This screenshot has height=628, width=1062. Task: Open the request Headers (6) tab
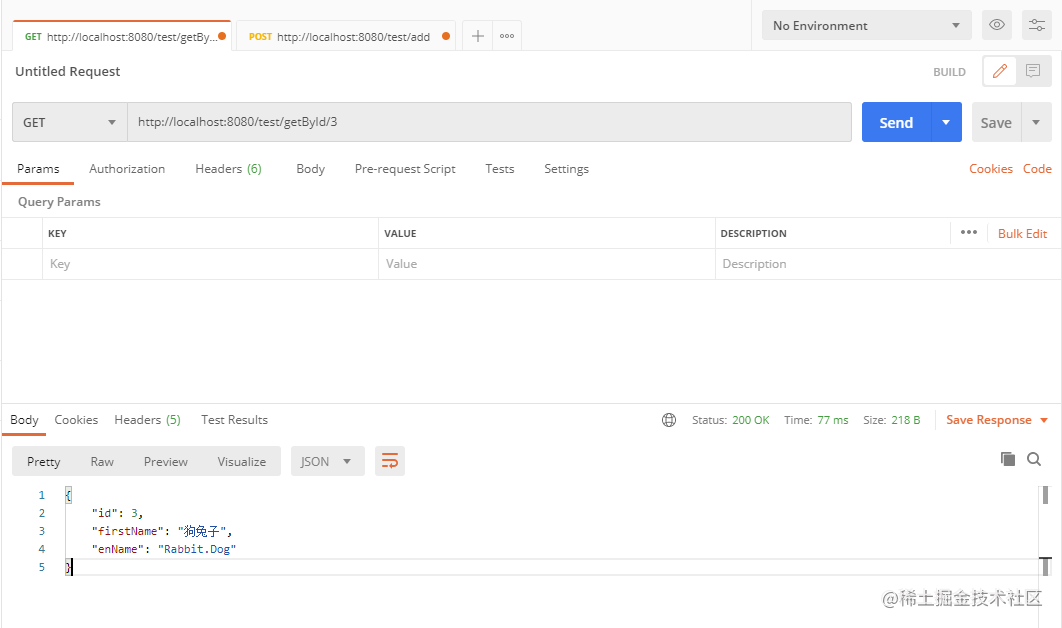228,169
